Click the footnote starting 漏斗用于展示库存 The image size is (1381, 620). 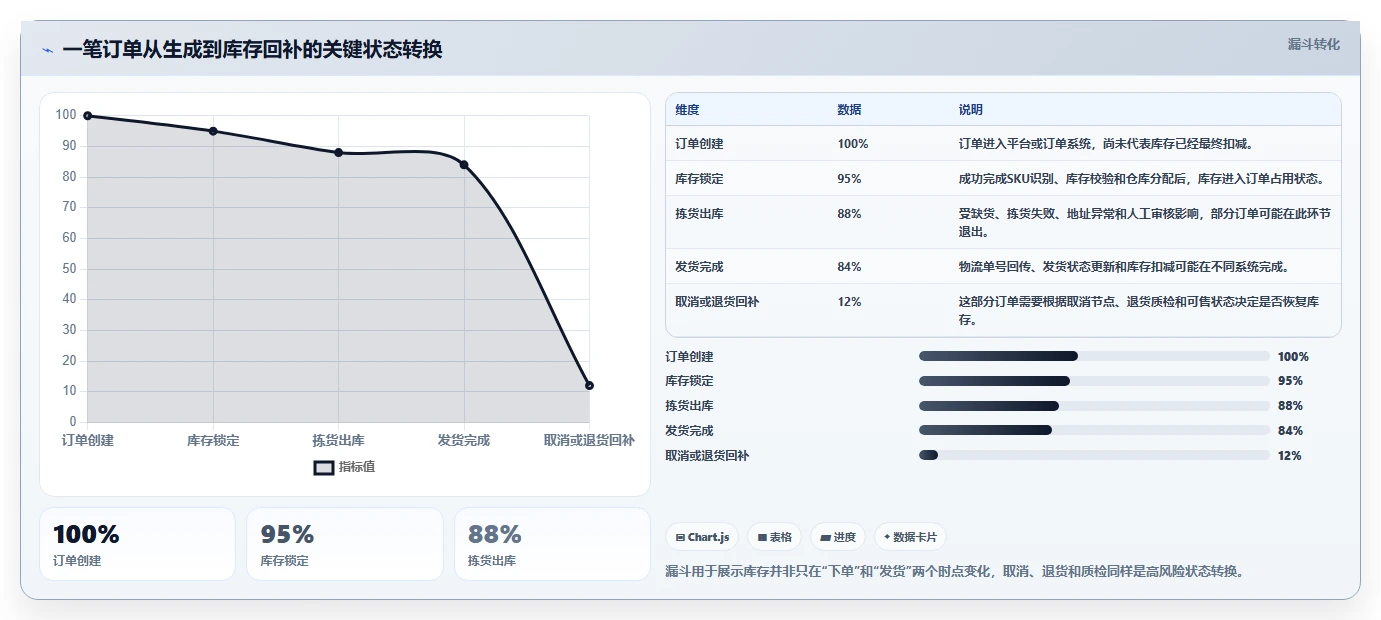[954, 571]
